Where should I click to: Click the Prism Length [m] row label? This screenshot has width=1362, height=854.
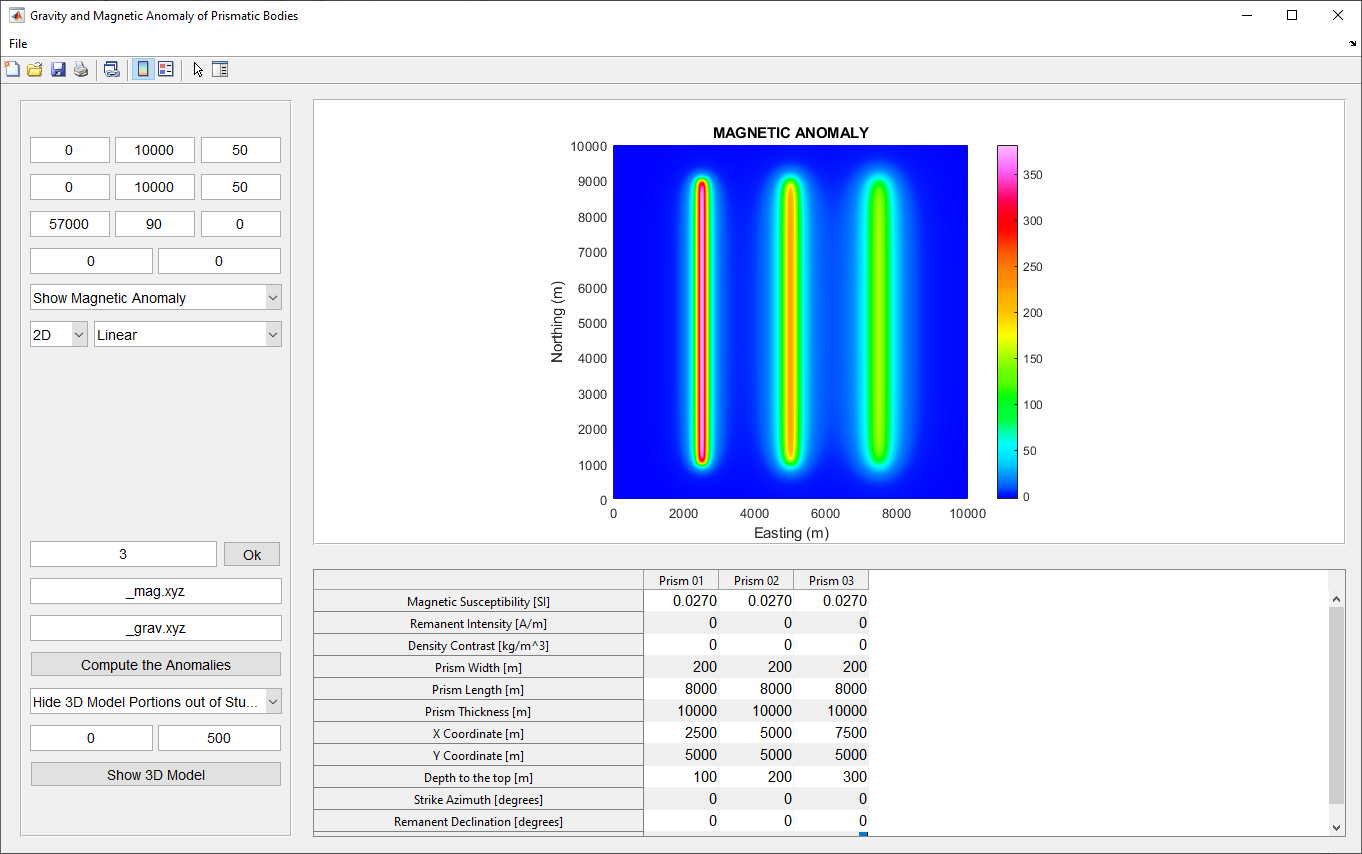pyautogui.click(x=478, y=689)
